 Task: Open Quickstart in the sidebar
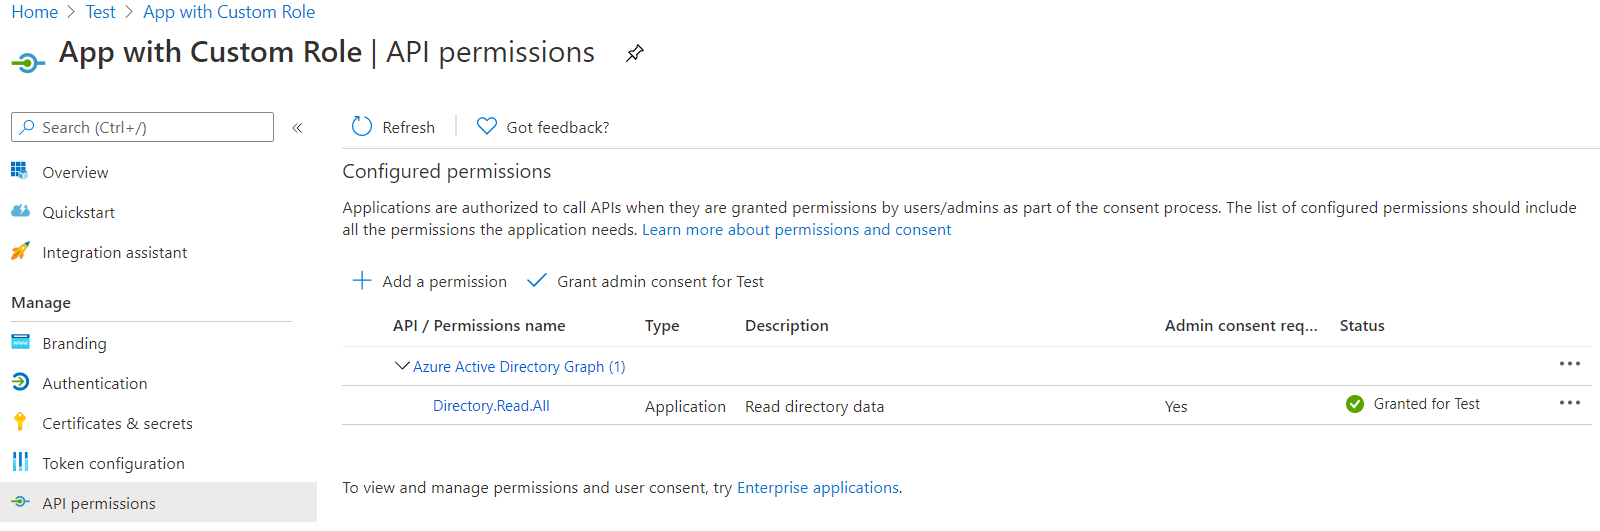pyautogui.click(x=78, y=213)
